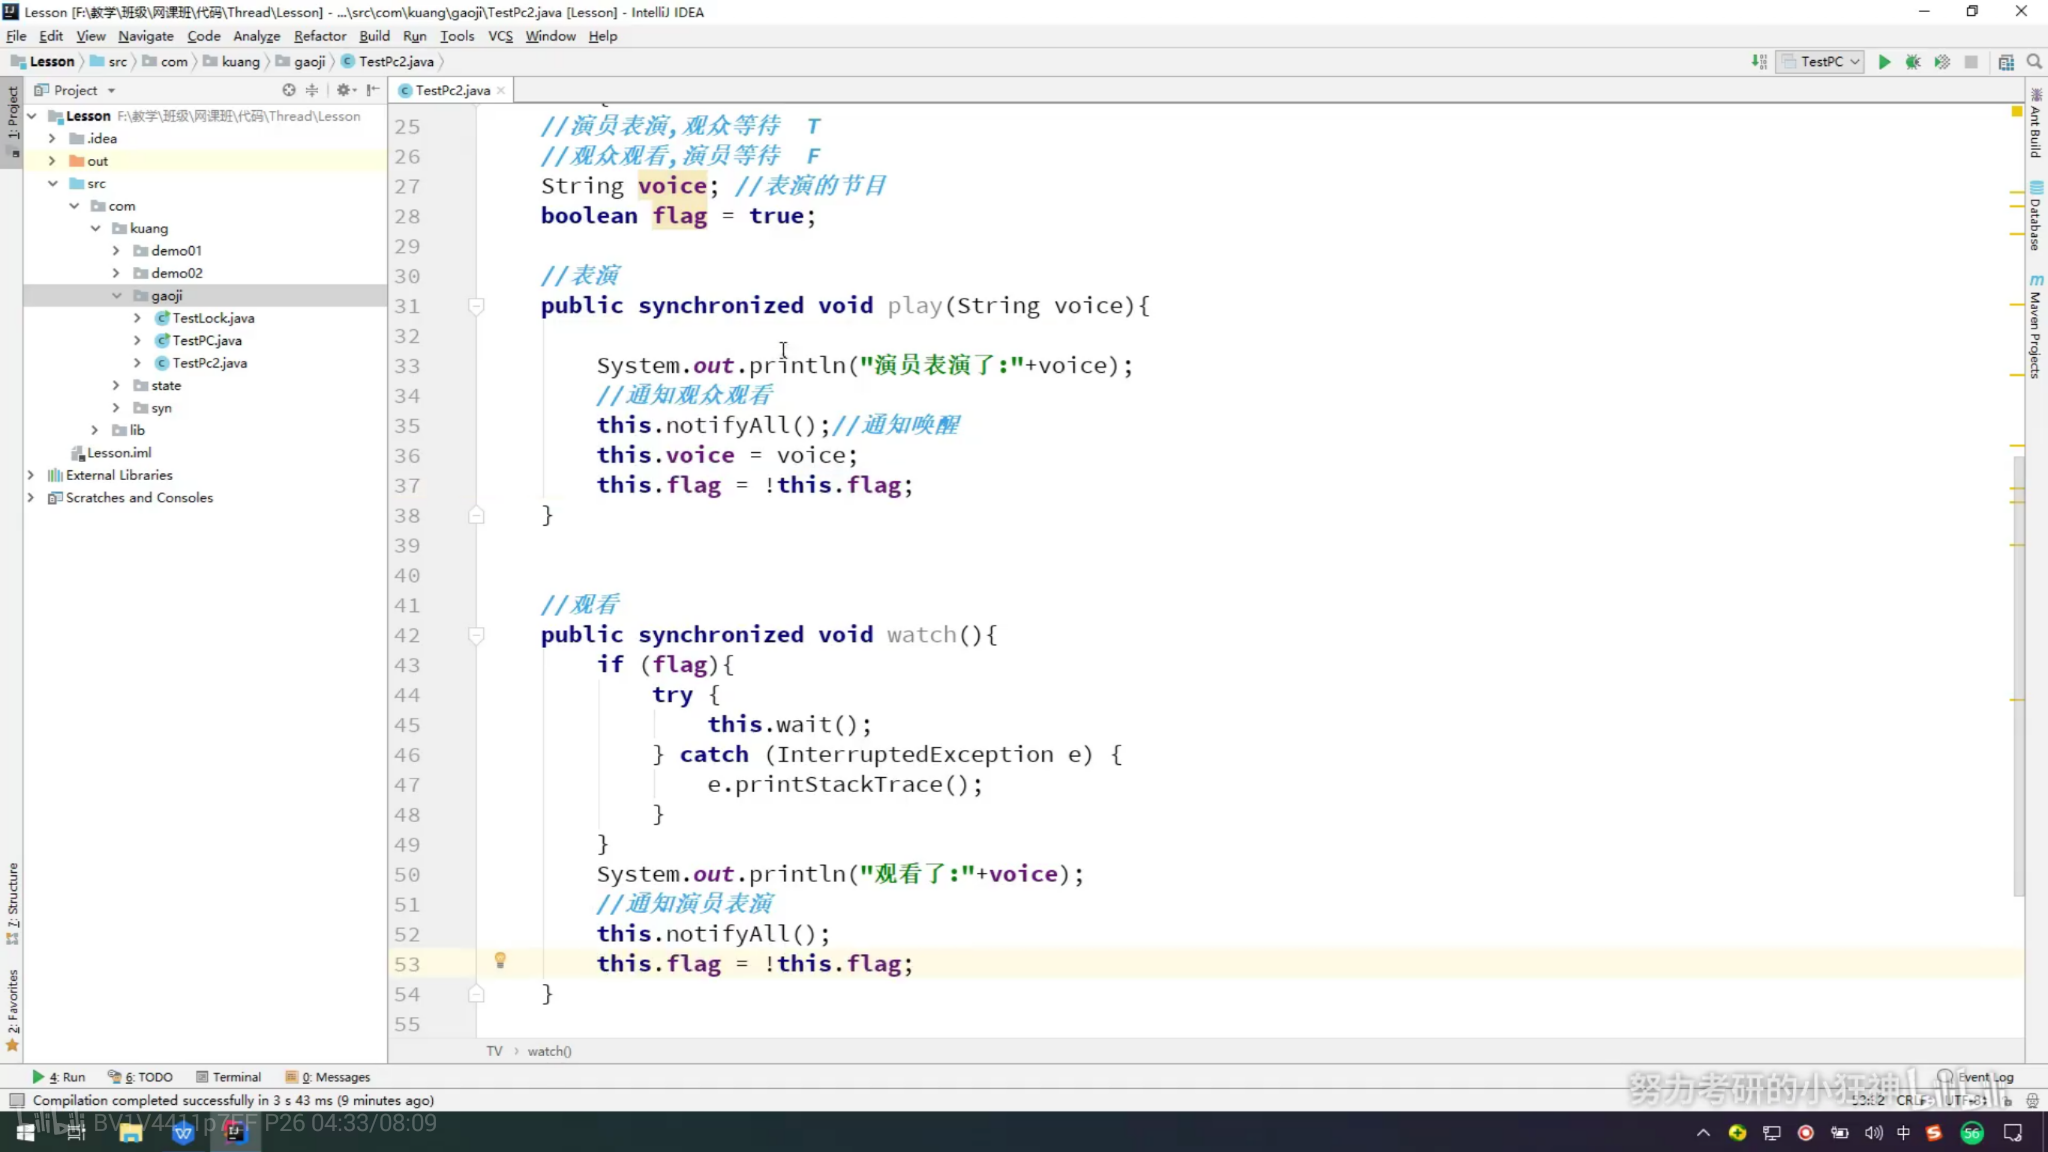Open the Database side panel
Screen dimensions: 2048x1152
point(2036,215)
